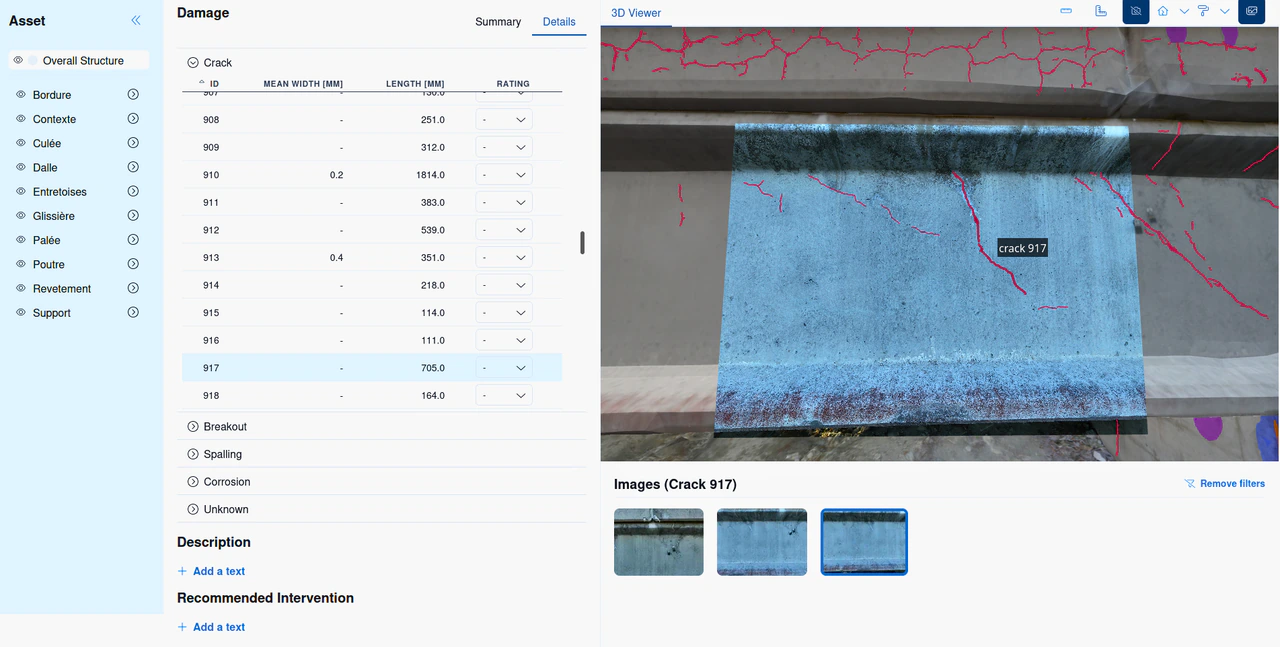Image resolution: width=1280 pixels, height=647 pixels.
Task: Open the rating dropdown for crack 917
Action: tap(504, 368)
